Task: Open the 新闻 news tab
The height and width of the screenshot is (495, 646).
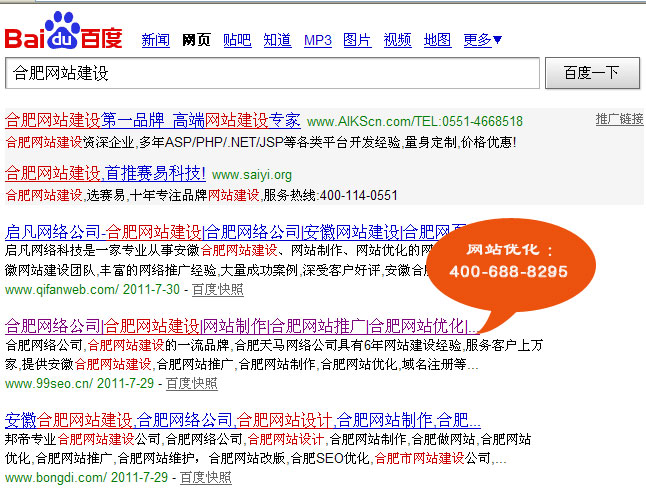Action: 155,40
